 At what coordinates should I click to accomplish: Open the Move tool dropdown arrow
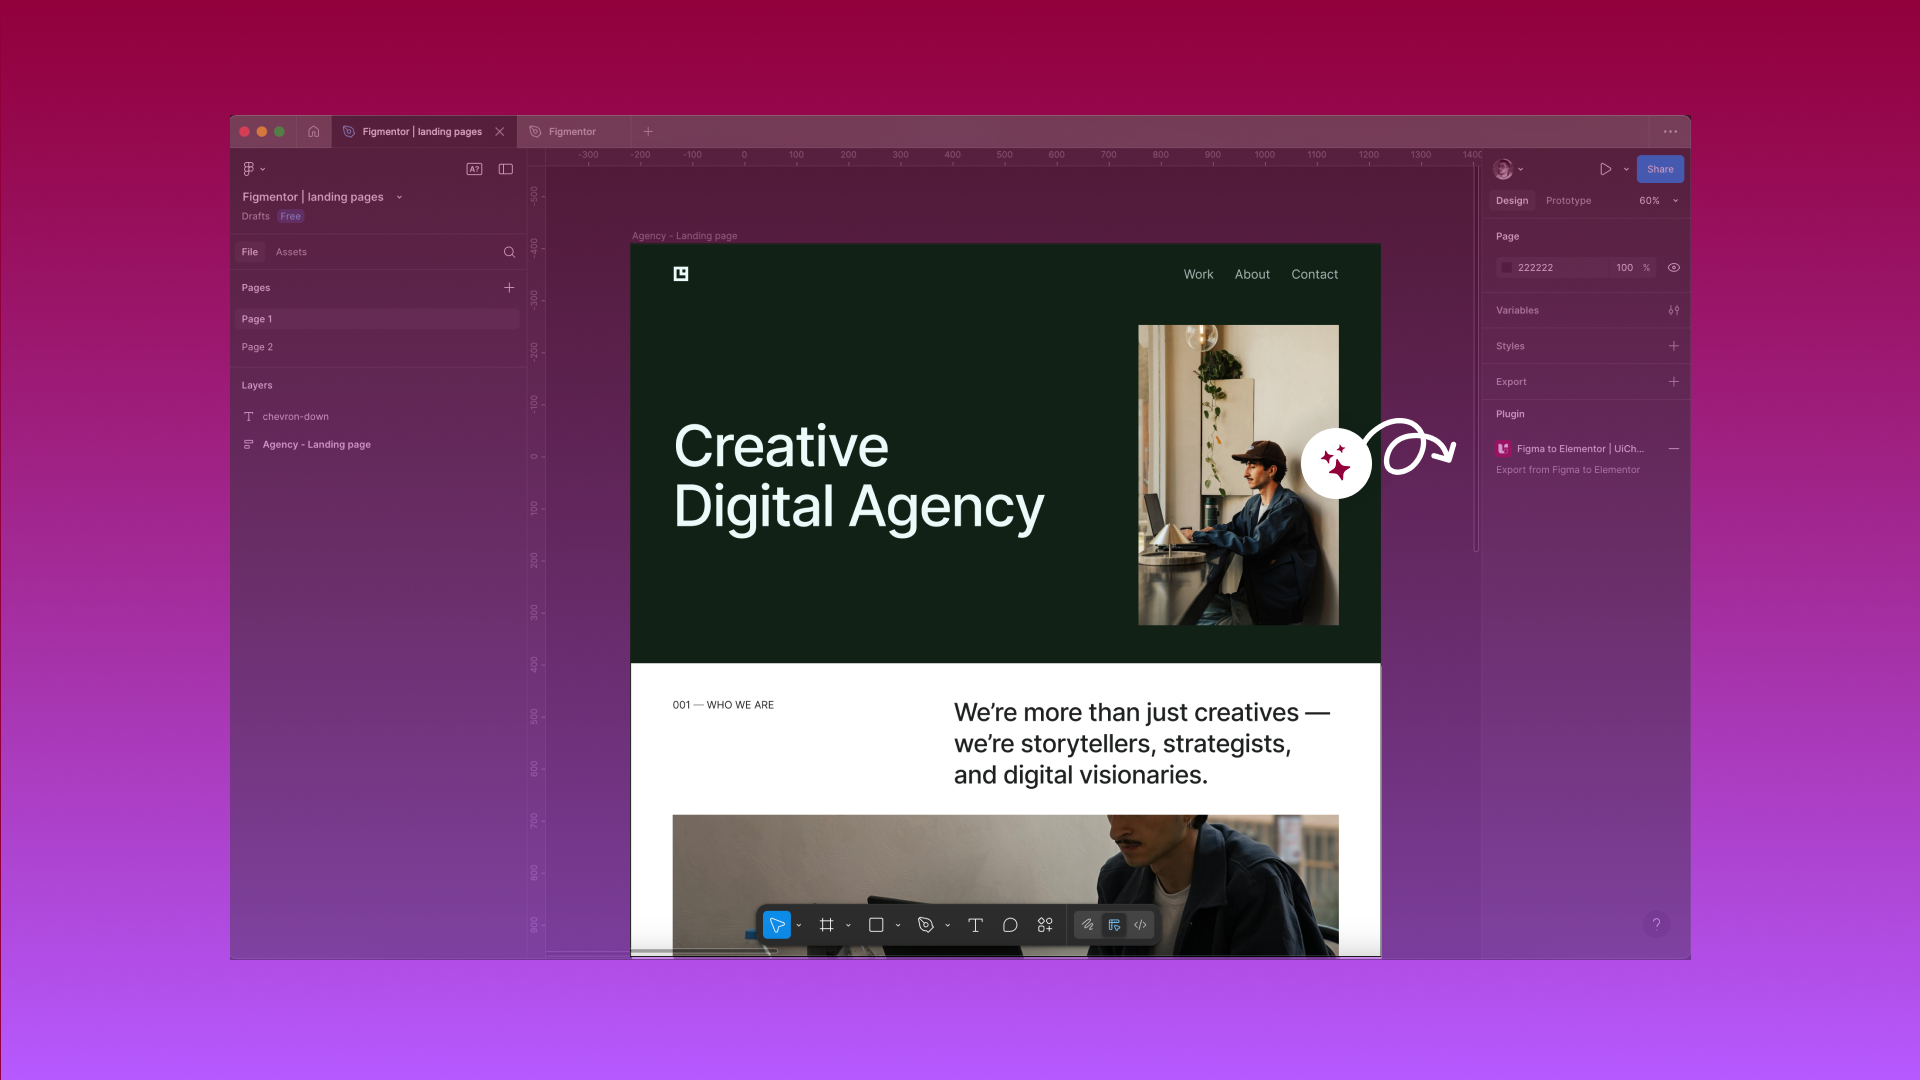tap(797, 925)
